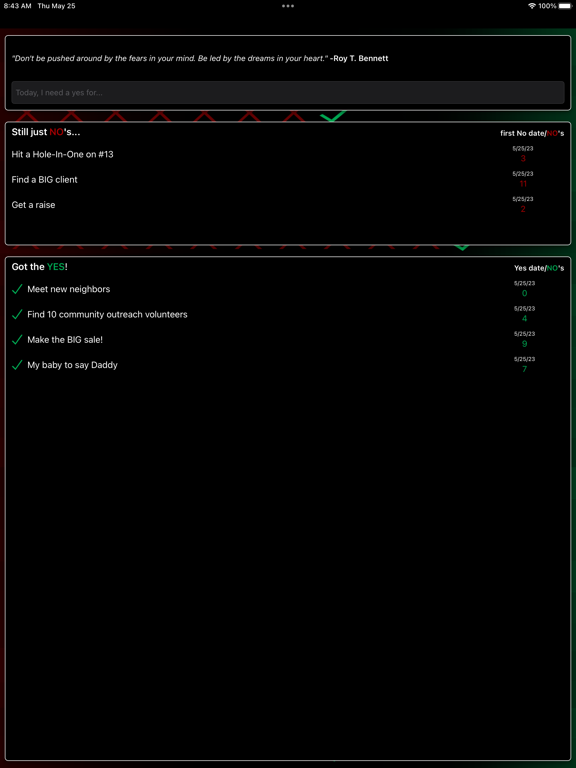Click the checkmark beside Make the BIG sale!
Viewport: 576px width, 768px height.
[x=17, y=340]
